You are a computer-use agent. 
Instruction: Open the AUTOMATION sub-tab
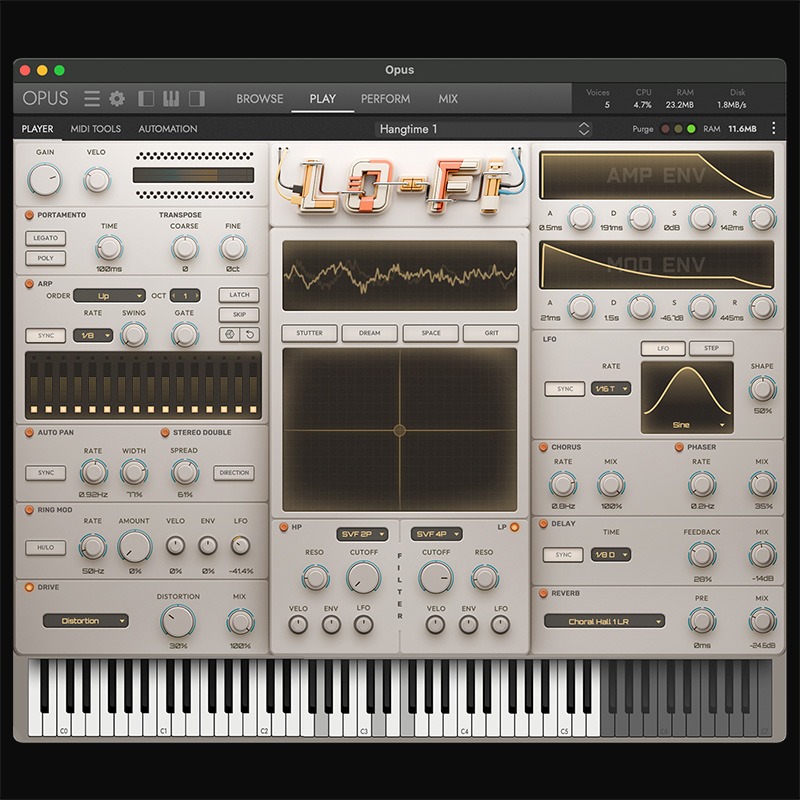point(168,129)
